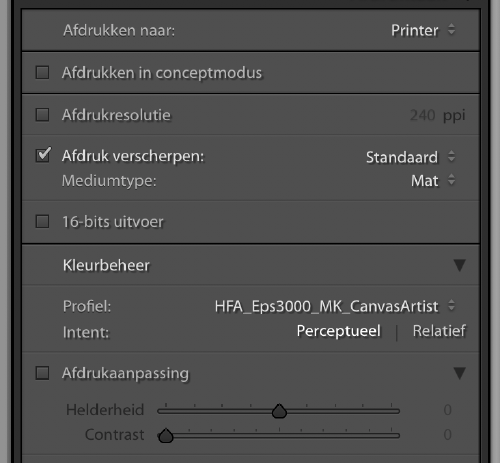
Task: Tick the Afdrukresolutie checkbox
Action: (x=42, y=115)
